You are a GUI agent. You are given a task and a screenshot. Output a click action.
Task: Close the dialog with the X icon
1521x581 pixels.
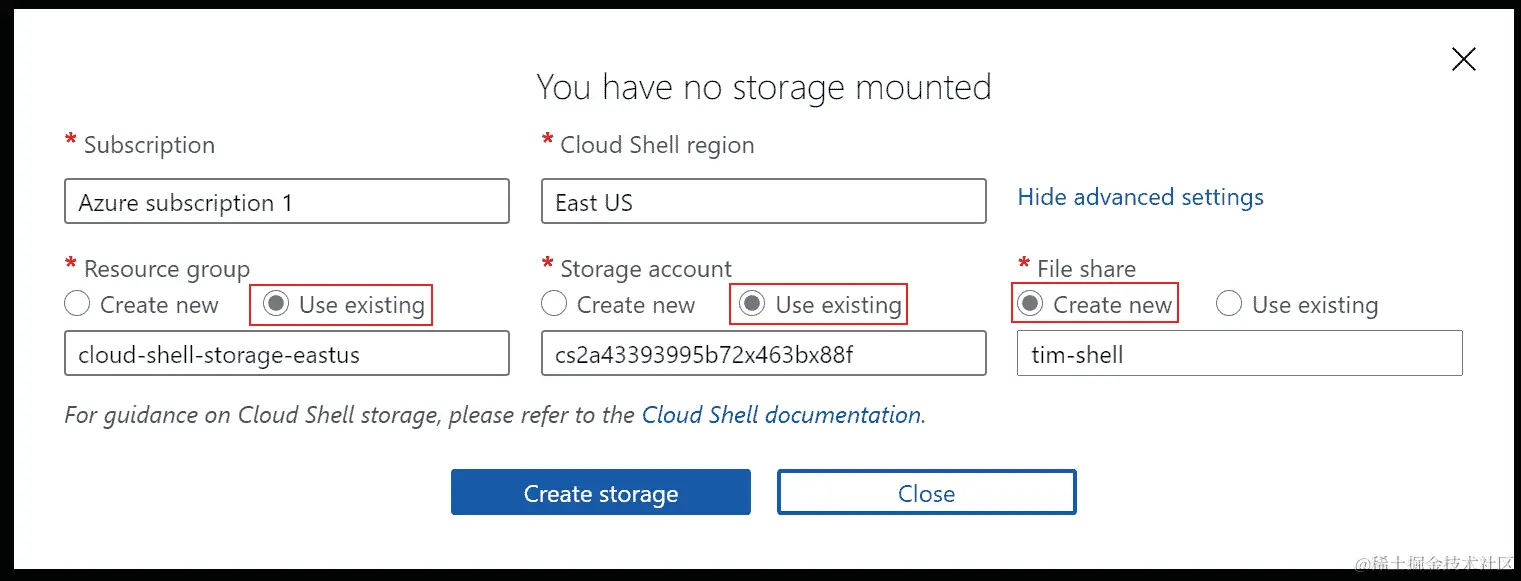point(1463,60)
